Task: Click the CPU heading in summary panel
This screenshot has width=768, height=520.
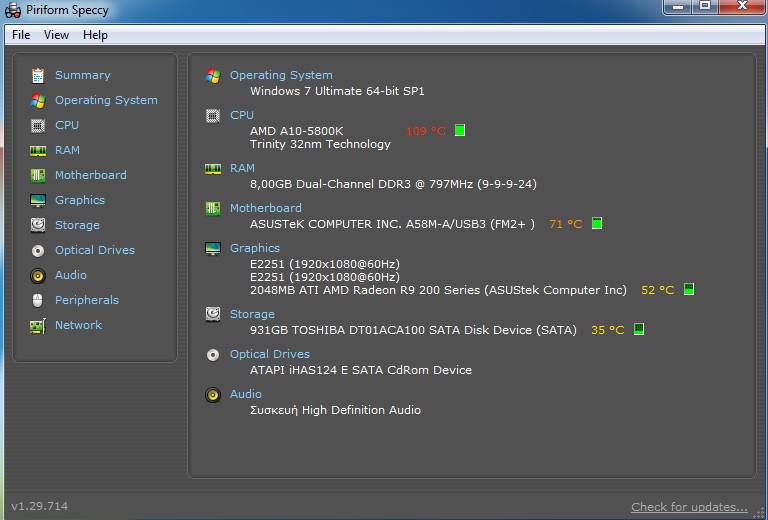Action: coord(242,115)
